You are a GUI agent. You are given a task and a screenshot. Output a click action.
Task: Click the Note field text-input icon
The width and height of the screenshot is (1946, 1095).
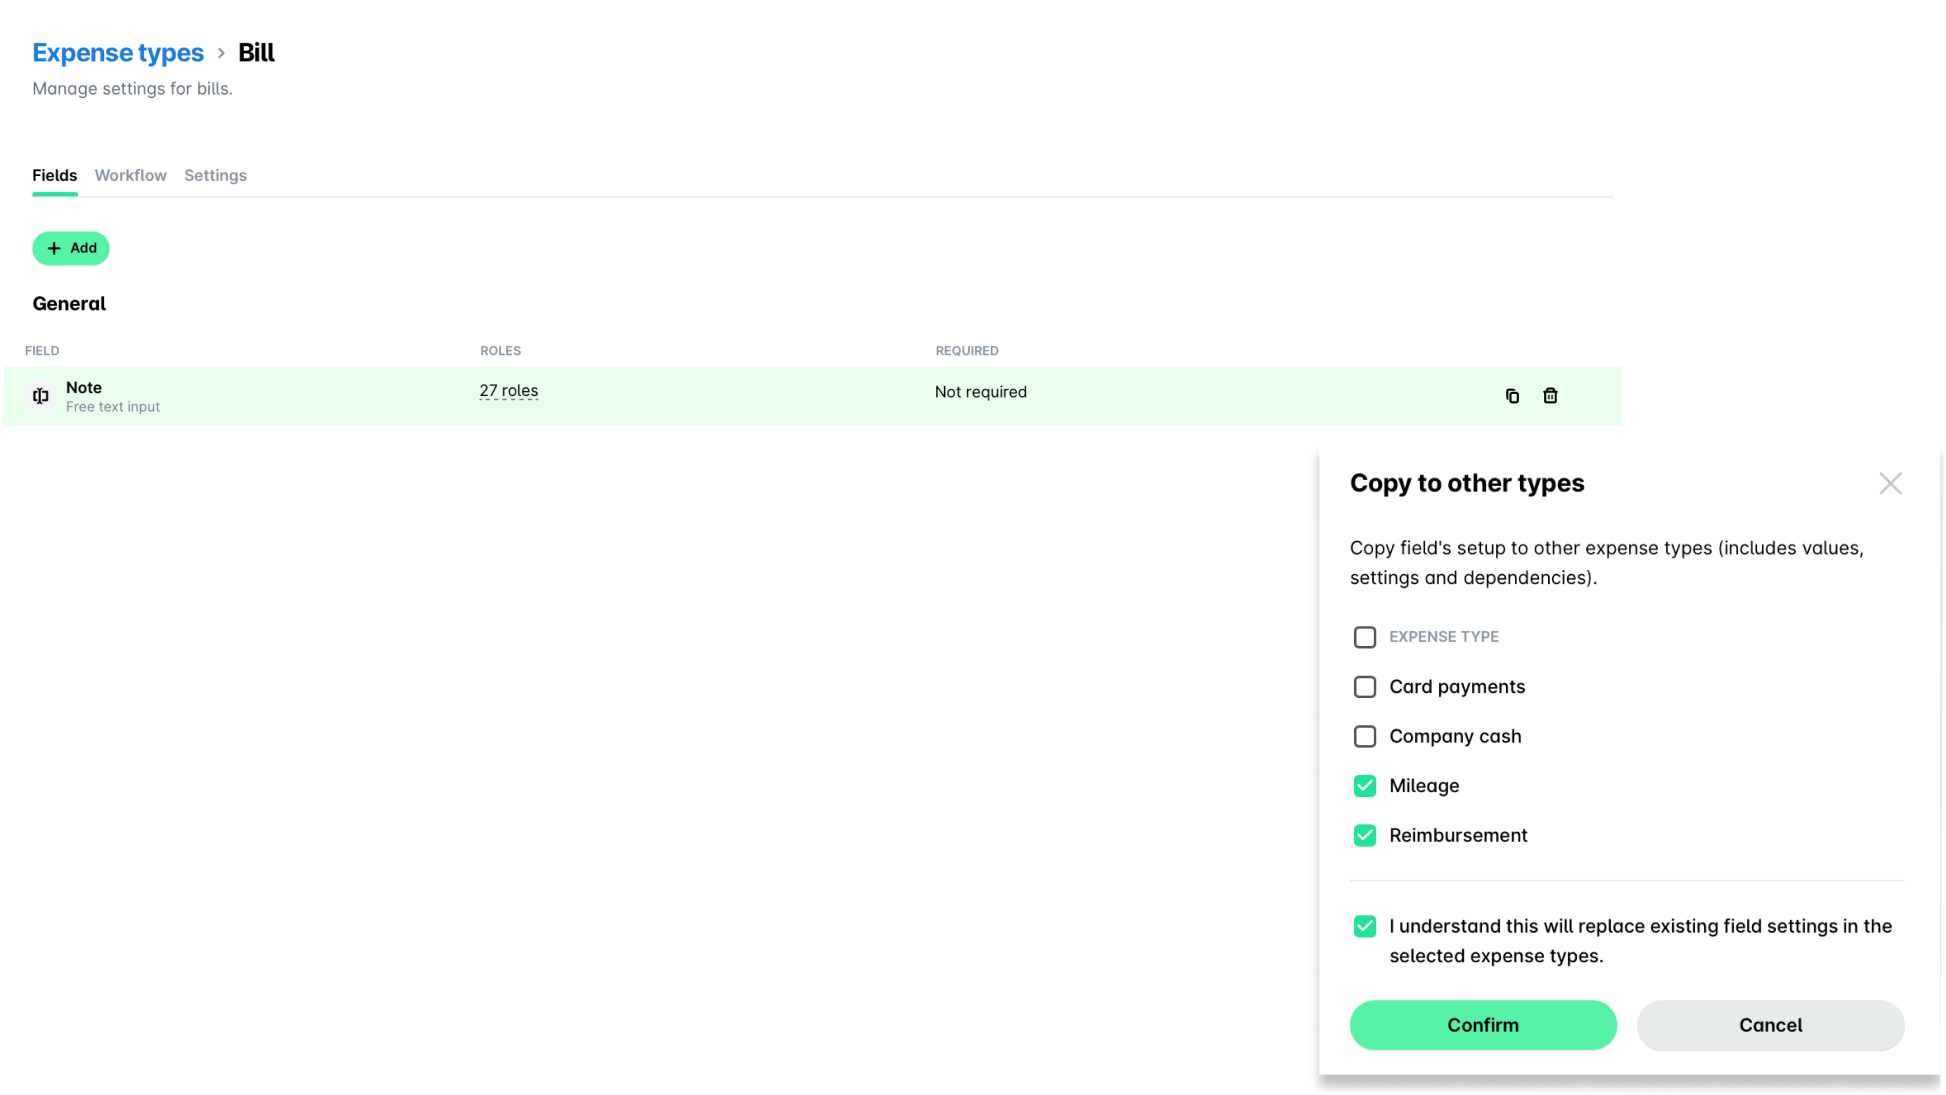point(41,396)
